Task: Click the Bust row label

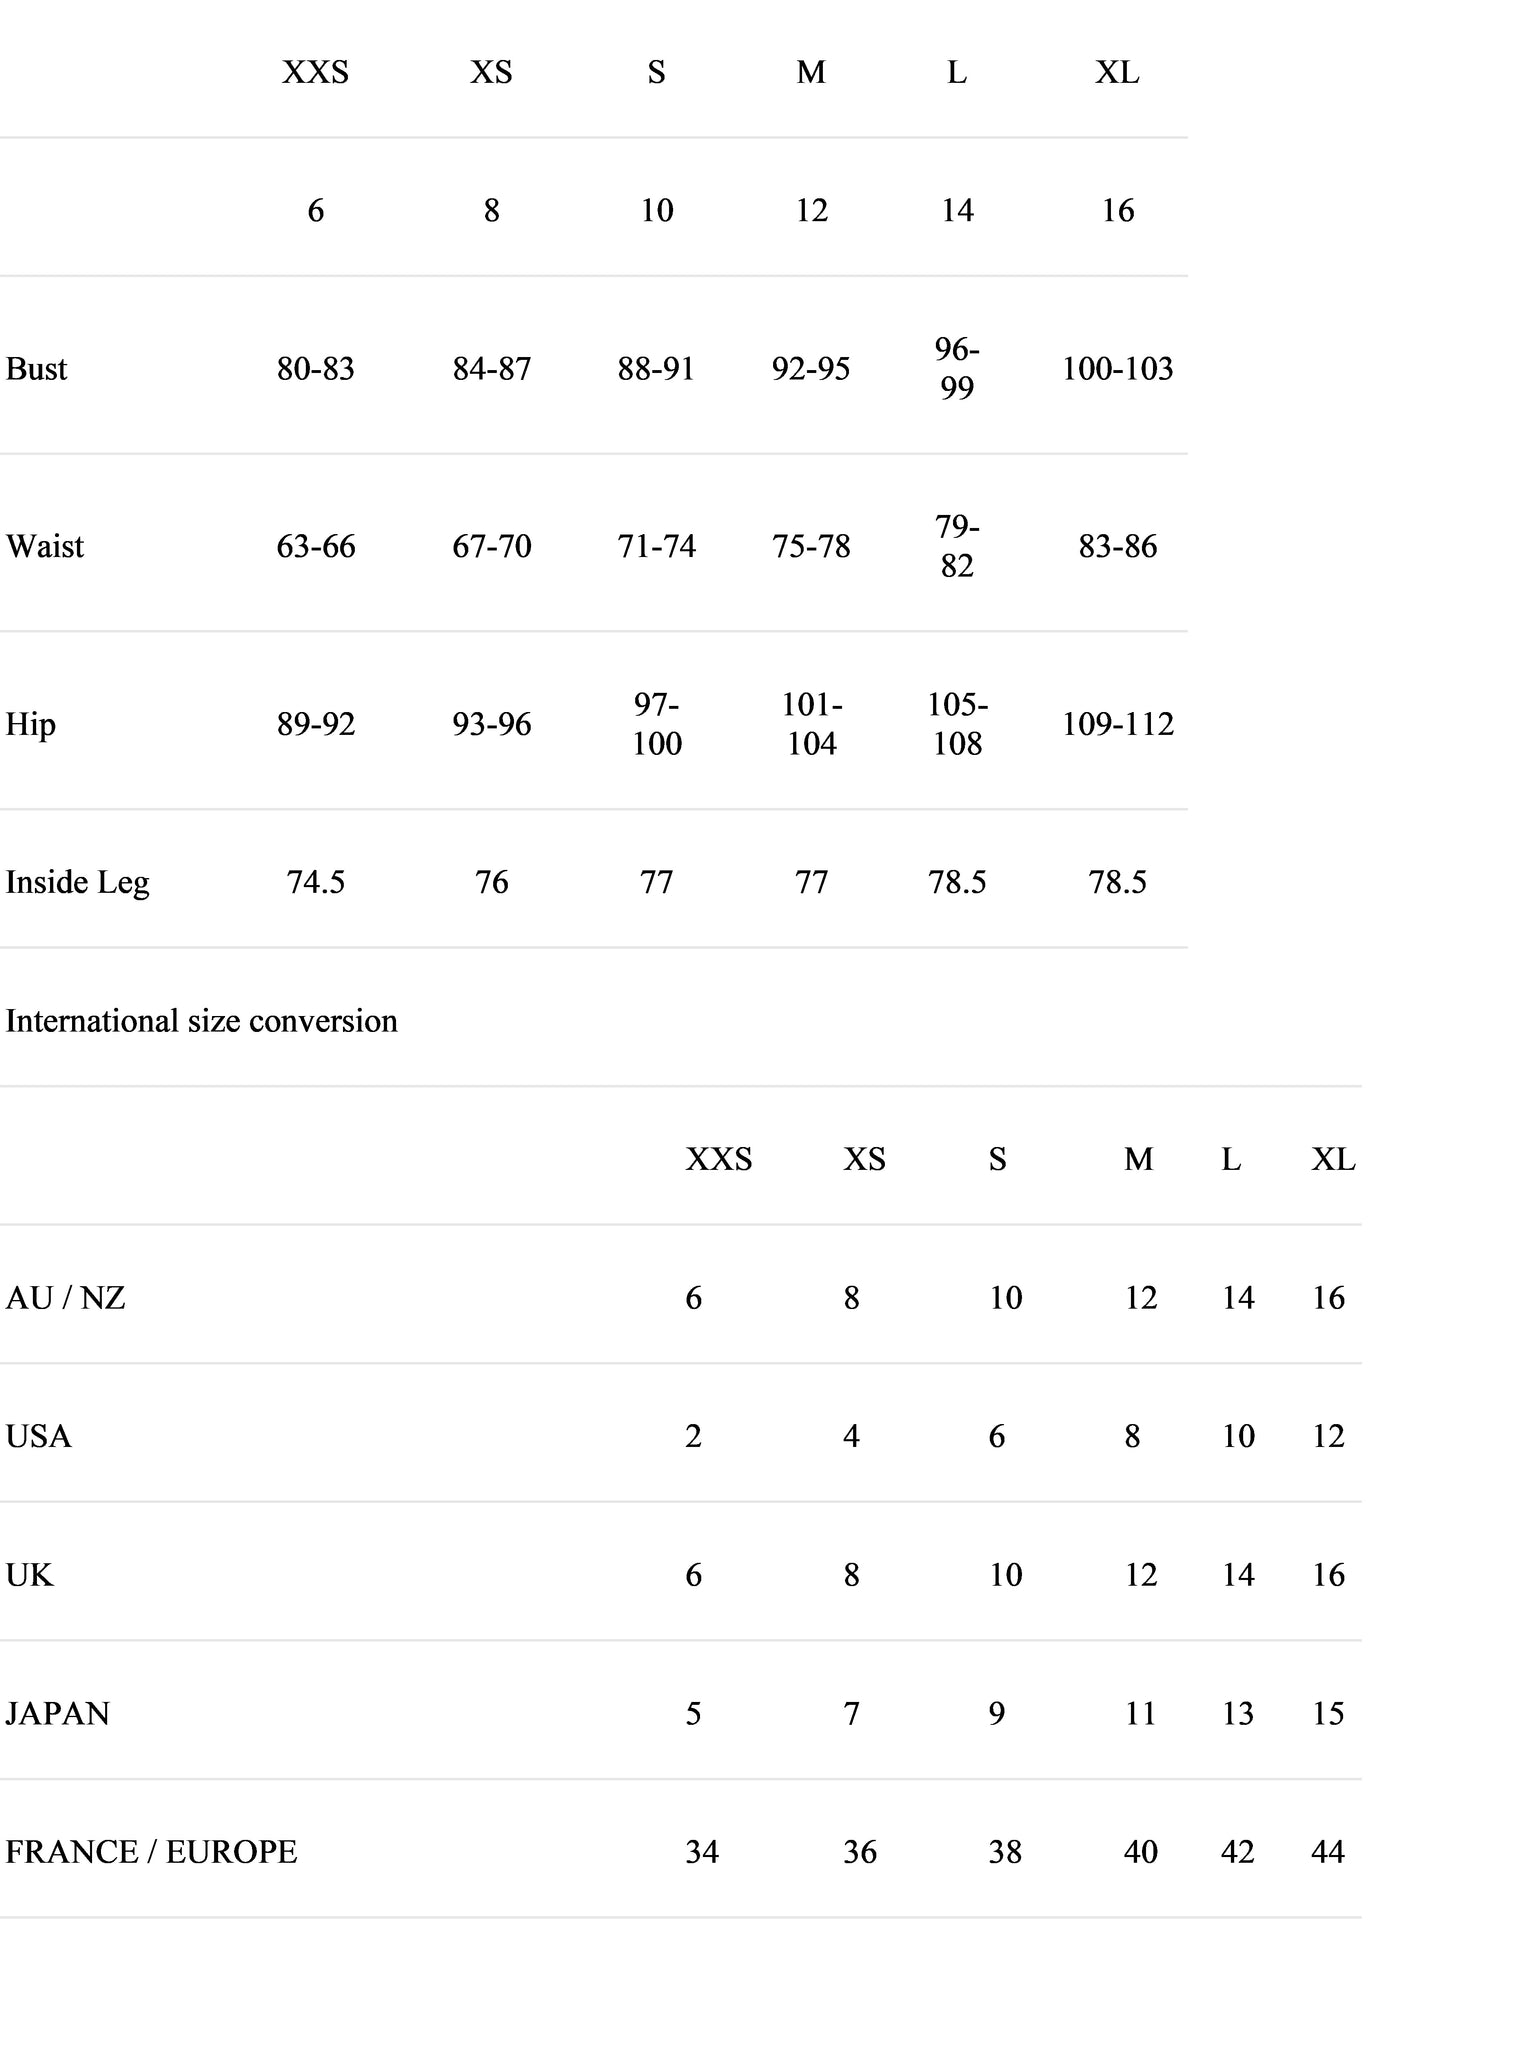Action: point(36,369)
